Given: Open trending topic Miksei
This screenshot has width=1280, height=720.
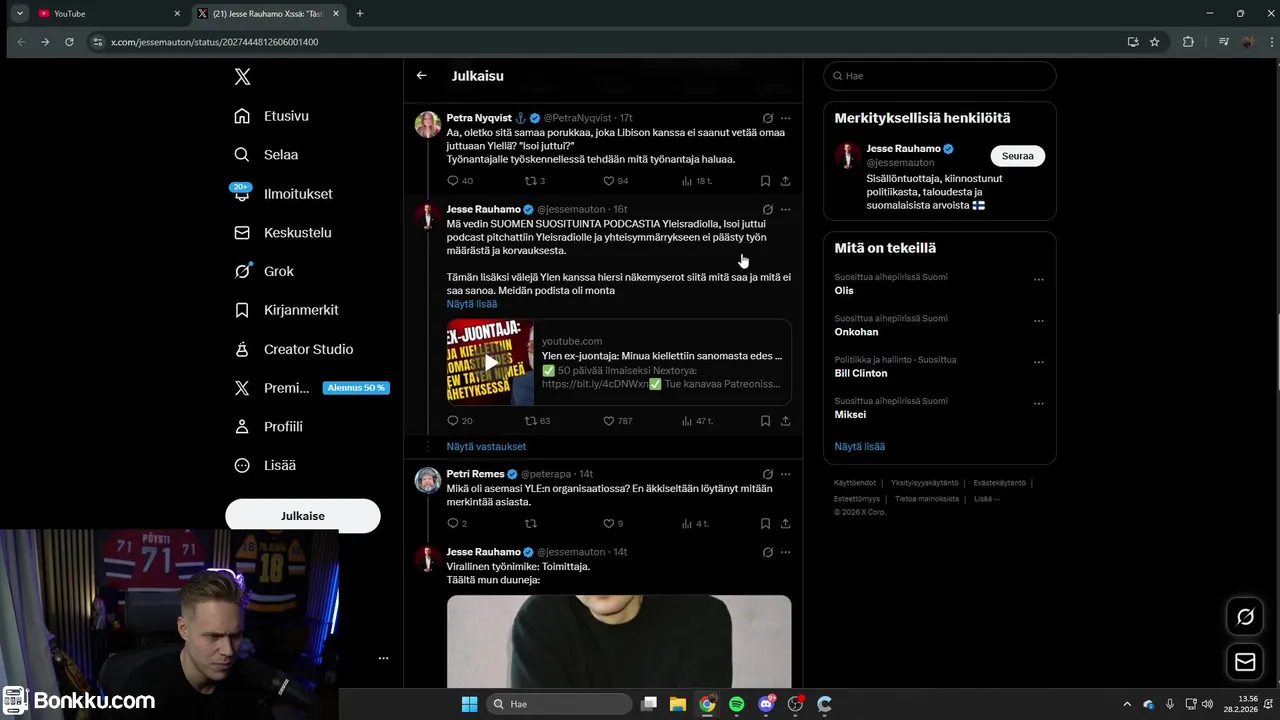Looking at the screenshot, I should pyautogui.click(x=850, y=414).
